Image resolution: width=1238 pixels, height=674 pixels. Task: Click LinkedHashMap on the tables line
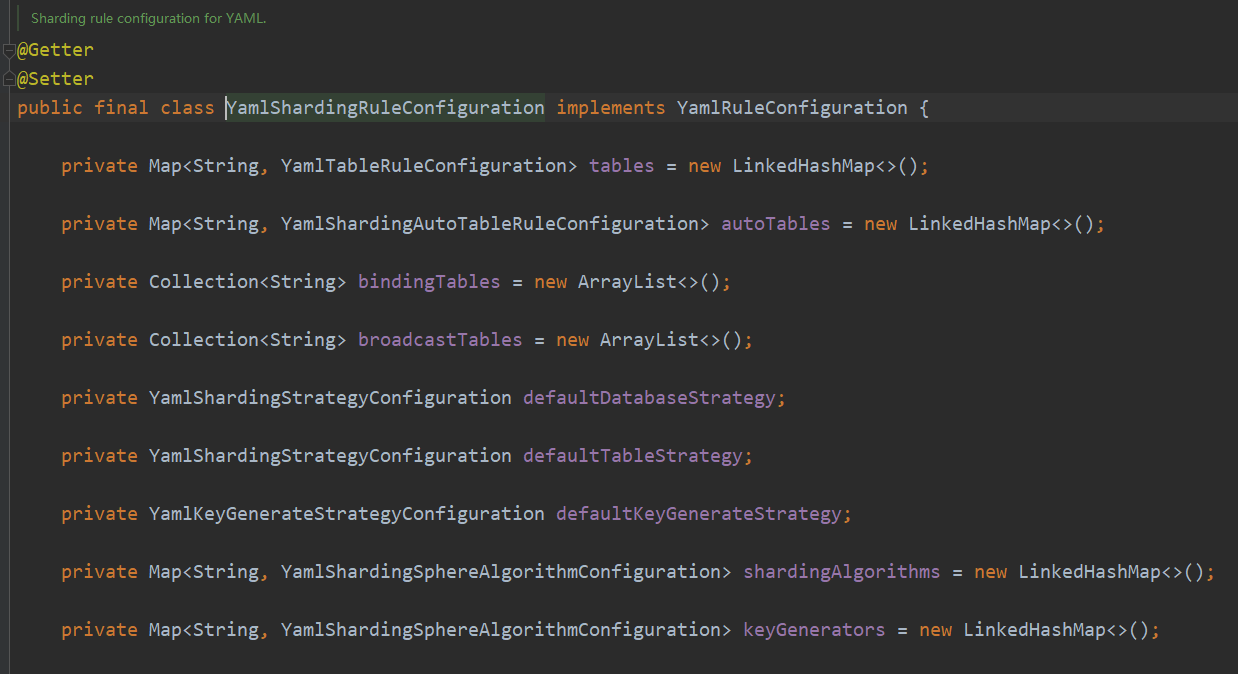[804, 166]
